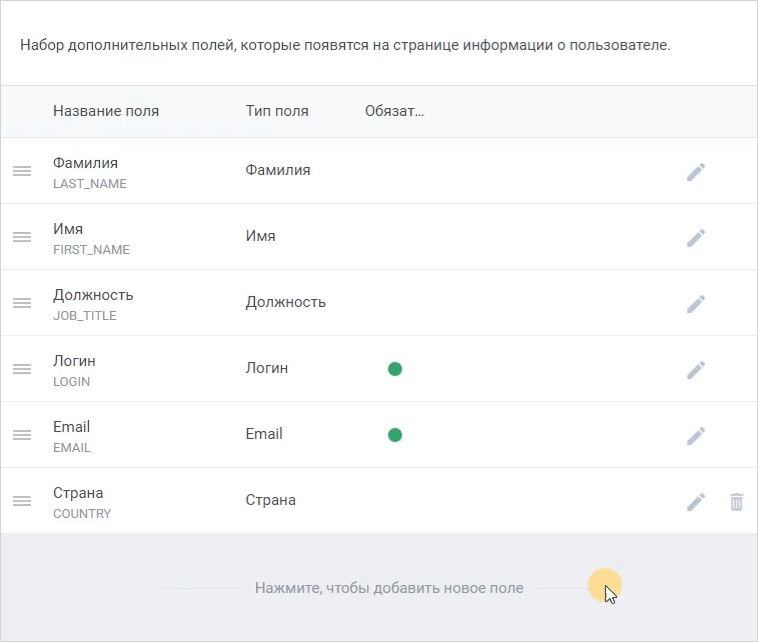This screenshot has height=642, width=758.
Task: Select the 'Название поля' column header
Action: pos(106,111)
